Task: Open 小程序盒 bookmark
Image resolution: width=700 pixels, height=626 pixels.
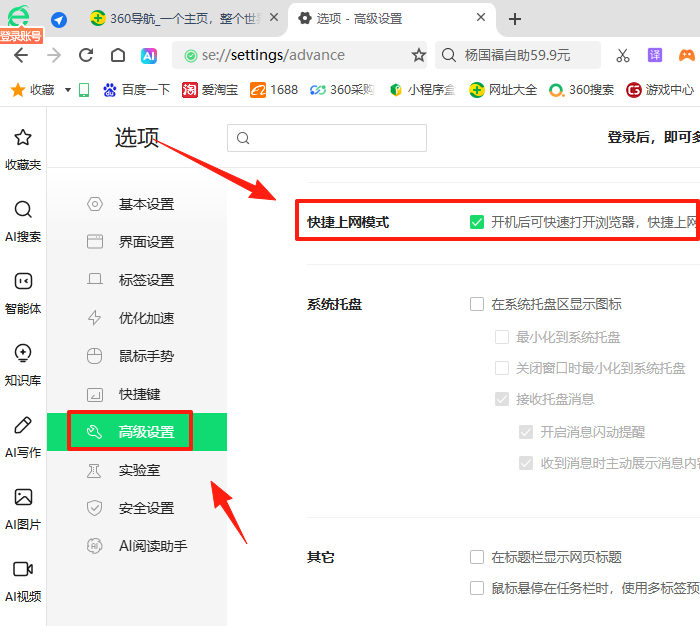Action: point(422,90)
